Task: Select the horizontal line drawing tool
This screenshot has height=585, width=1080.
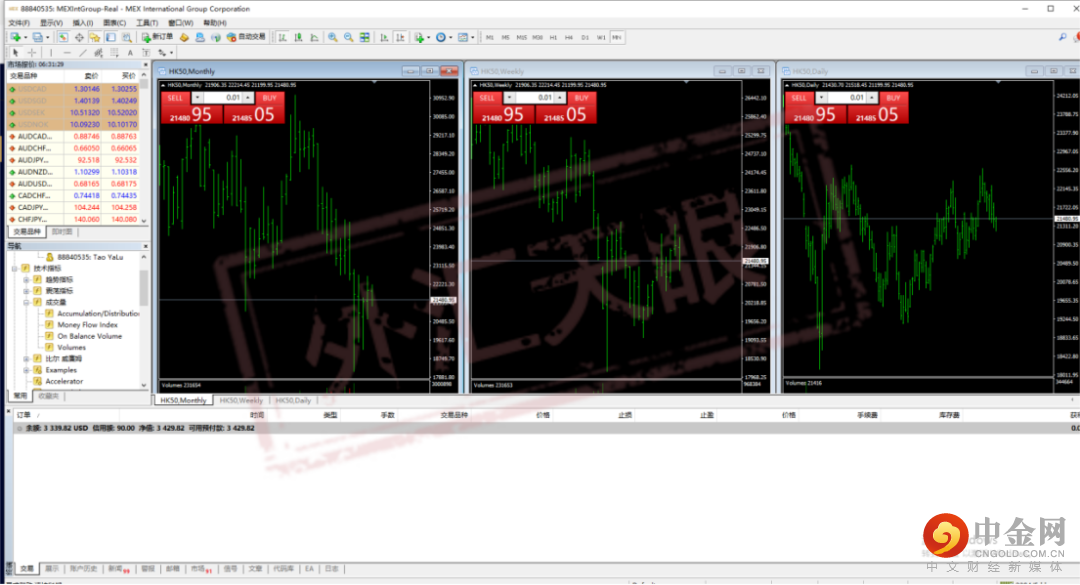Action: point(67,52)
